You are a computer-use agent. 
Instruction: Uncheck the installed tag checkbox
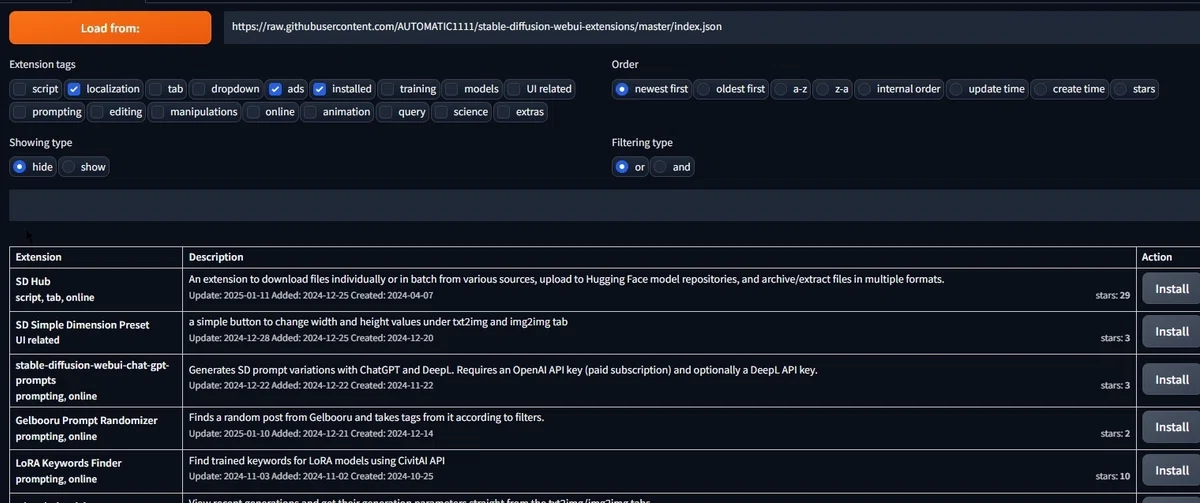click(x=320, y=89)
